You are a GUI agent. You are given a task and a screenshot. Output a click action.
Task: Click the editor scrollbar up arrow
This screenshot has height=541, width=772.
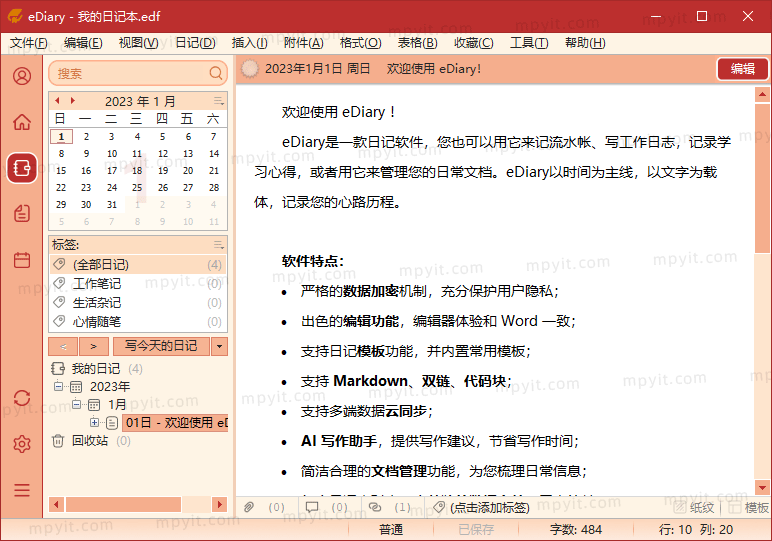click(762, 94)
